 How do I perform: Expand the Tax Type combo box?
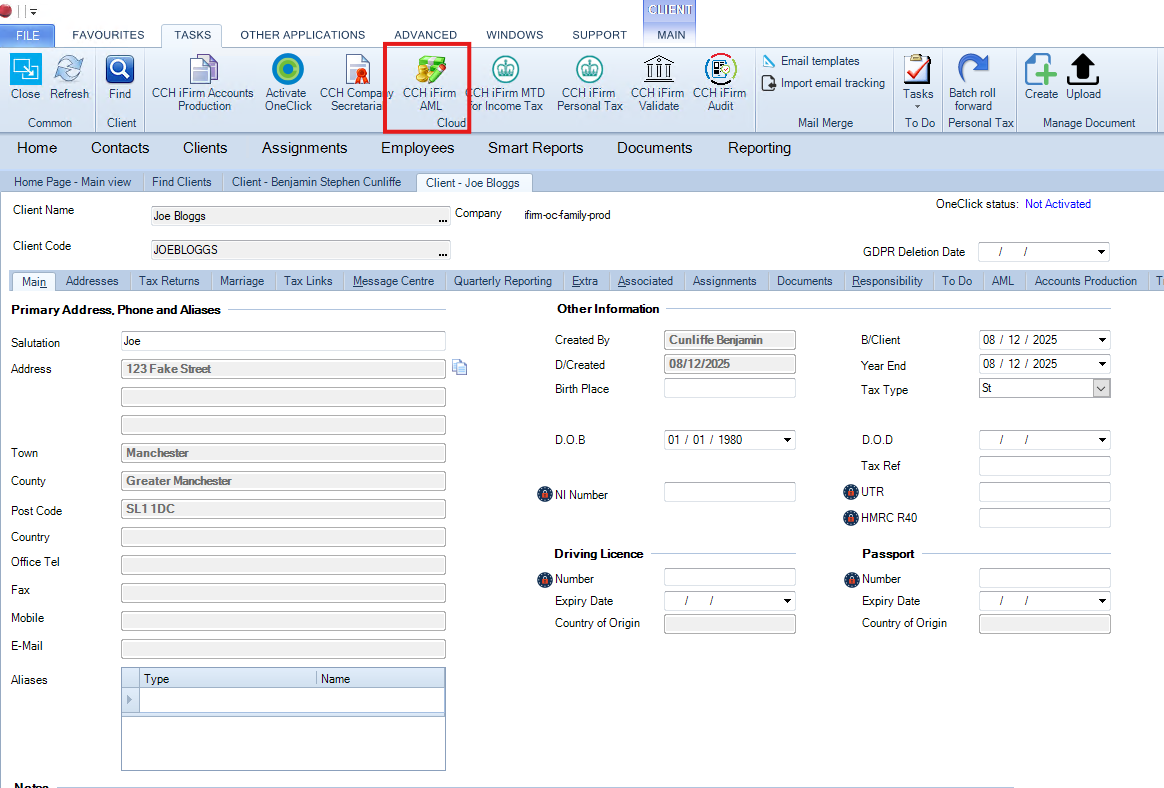(x=1102, y=388)
